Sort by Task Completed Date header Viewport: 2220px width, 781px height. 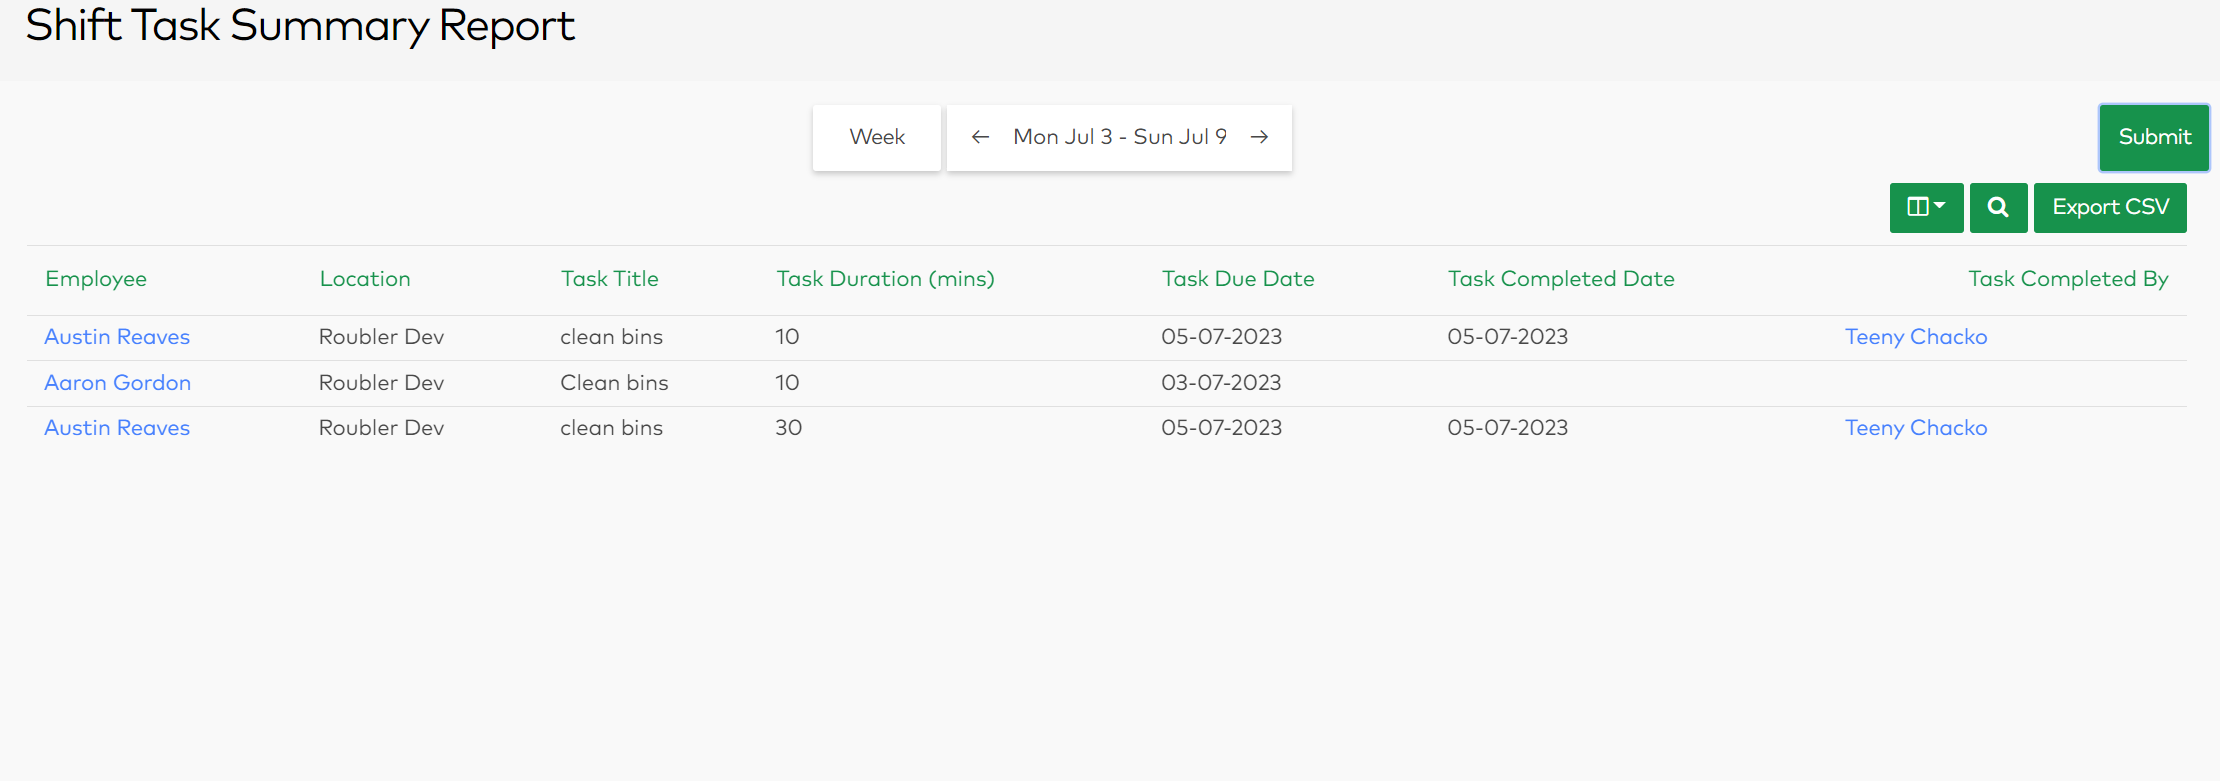pyautogui.click(x=1561, y=279)
